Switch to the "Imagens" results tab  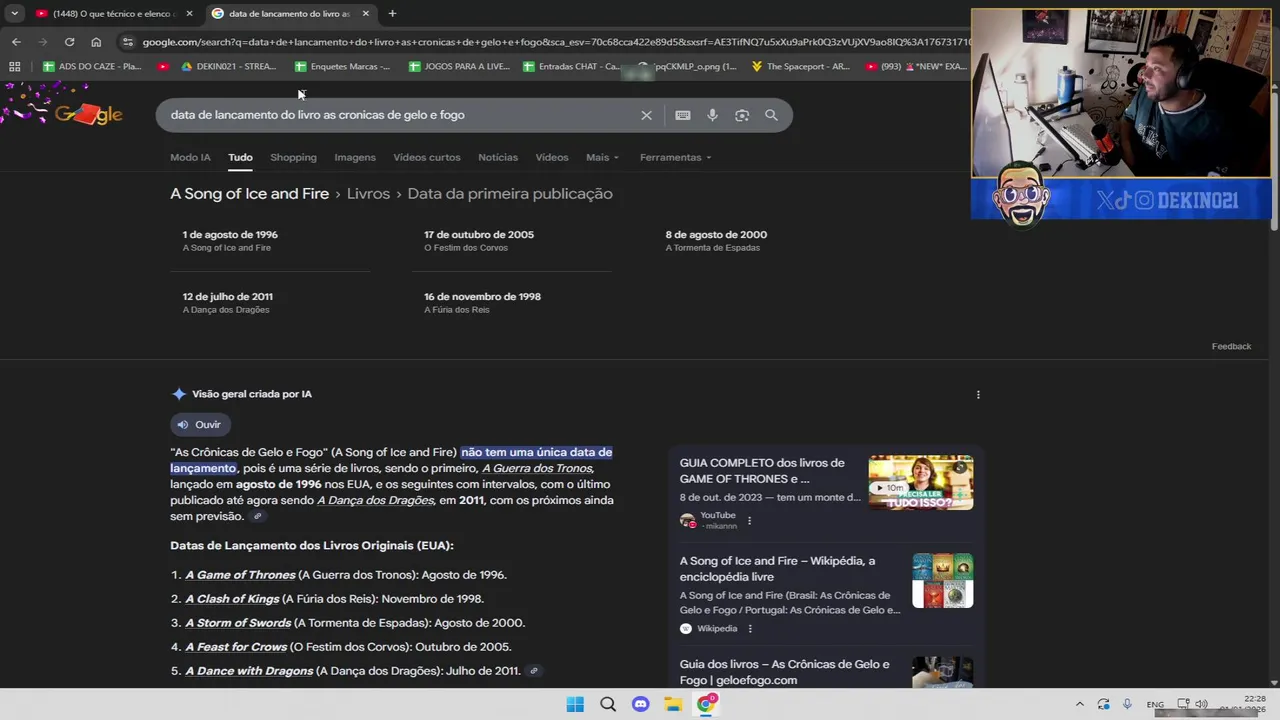(x=355, y=157)
